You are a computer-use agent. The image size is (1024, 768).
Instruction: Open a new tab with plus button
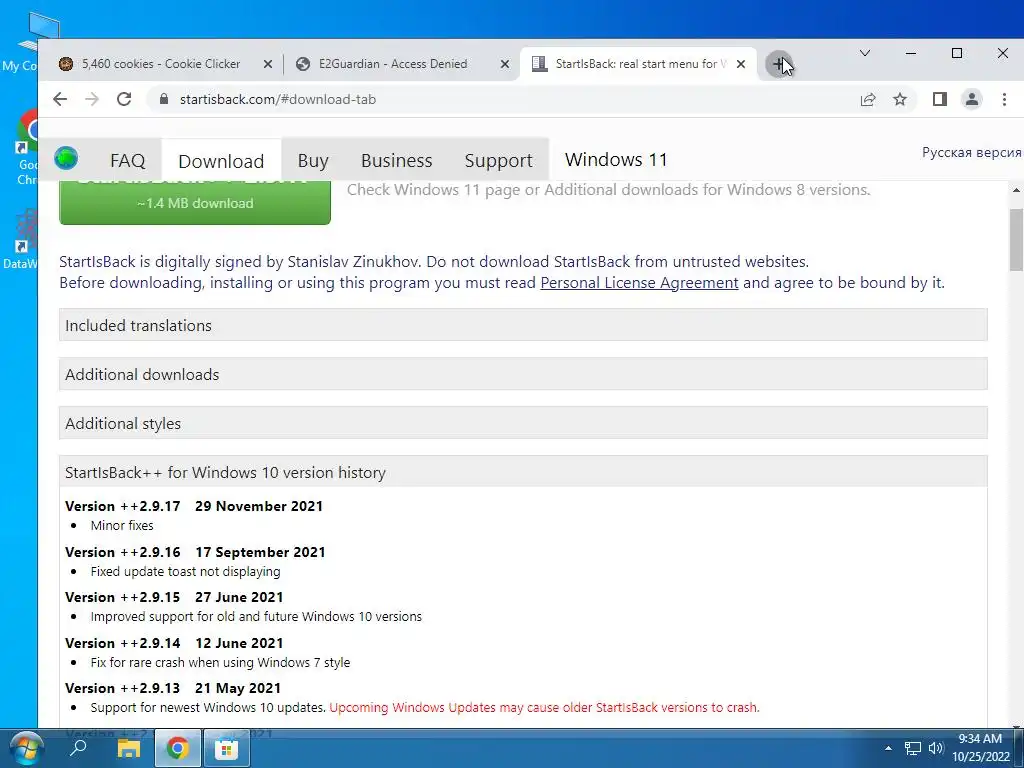click(x=778, y=64)
